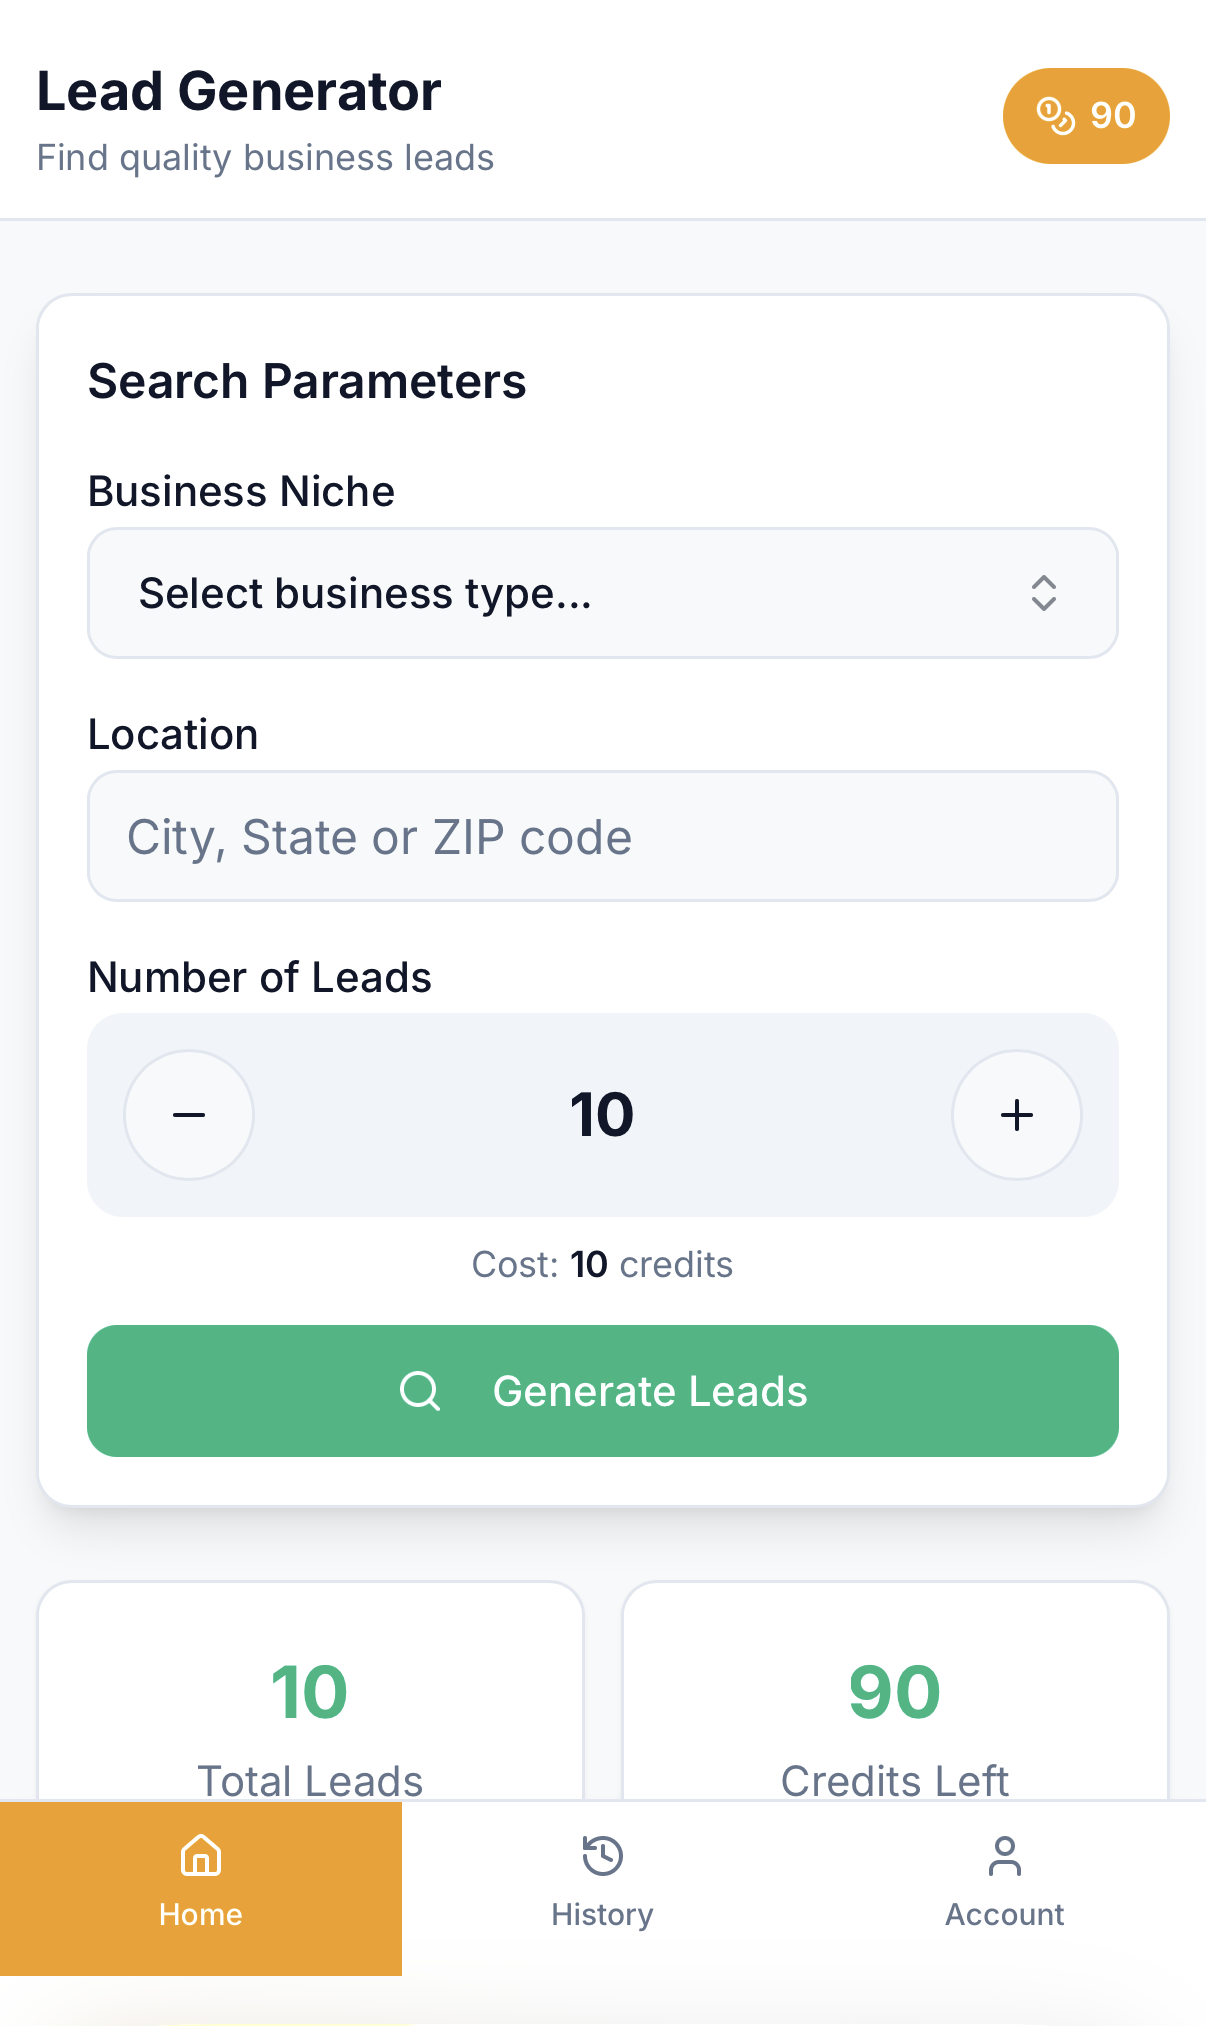Open History via the clock icon
1206x2026 pixels.
(x=601, y=1855)
